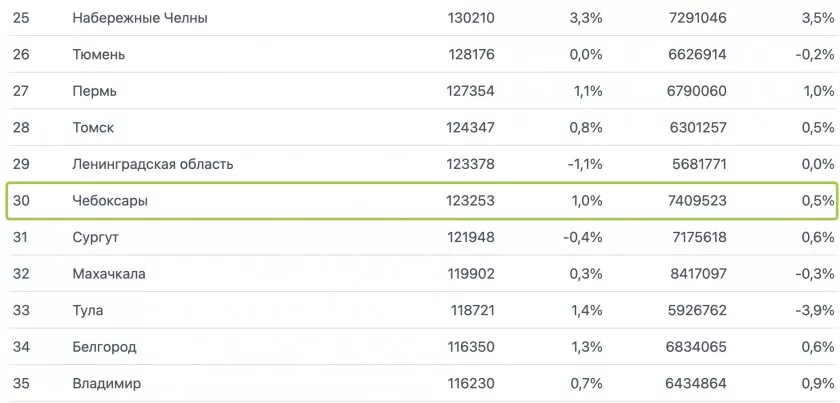Click rank number 35 beside Владимир
Viewport: 840px width, 403px height.
point(21,383)
